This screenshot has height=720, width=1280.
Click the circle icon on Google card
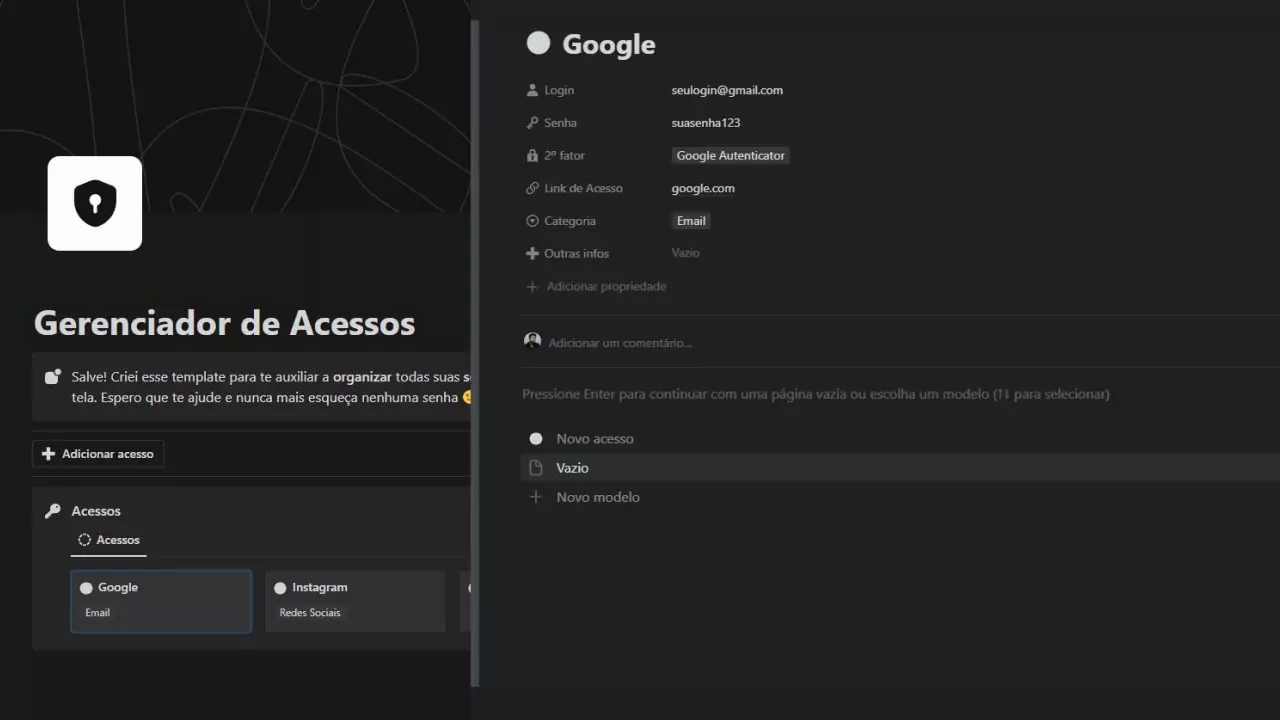coord(86,588)
